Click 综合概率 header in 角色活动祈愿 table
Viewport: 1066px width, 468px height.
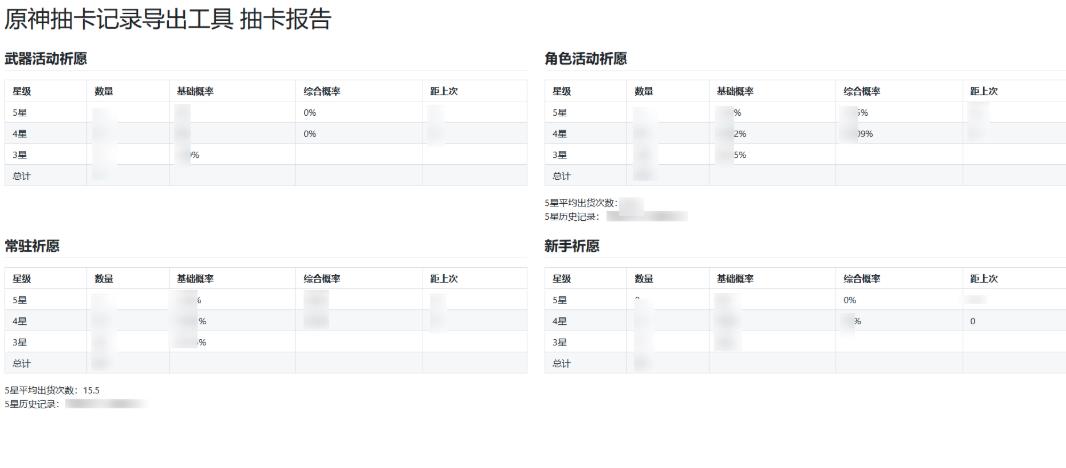click(862, 91)
